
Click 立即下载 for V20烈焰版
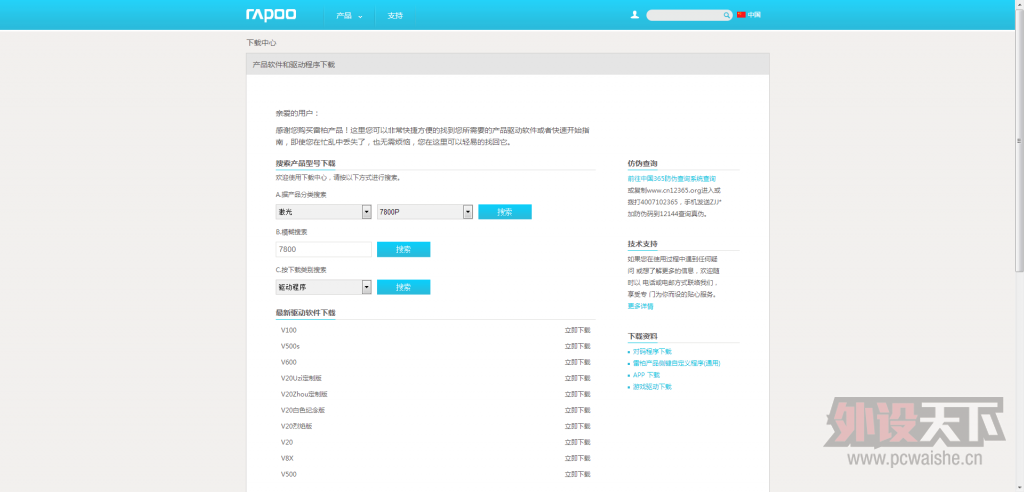pyautogui.click(x=577, y=426)
